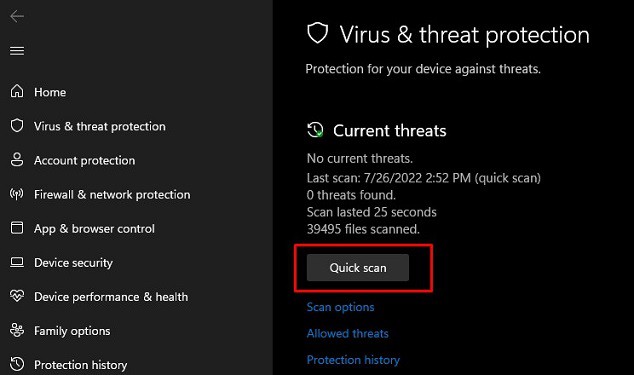634x375 pixels.
Task: Select Firewall & network protection
Action: (112, 195)
